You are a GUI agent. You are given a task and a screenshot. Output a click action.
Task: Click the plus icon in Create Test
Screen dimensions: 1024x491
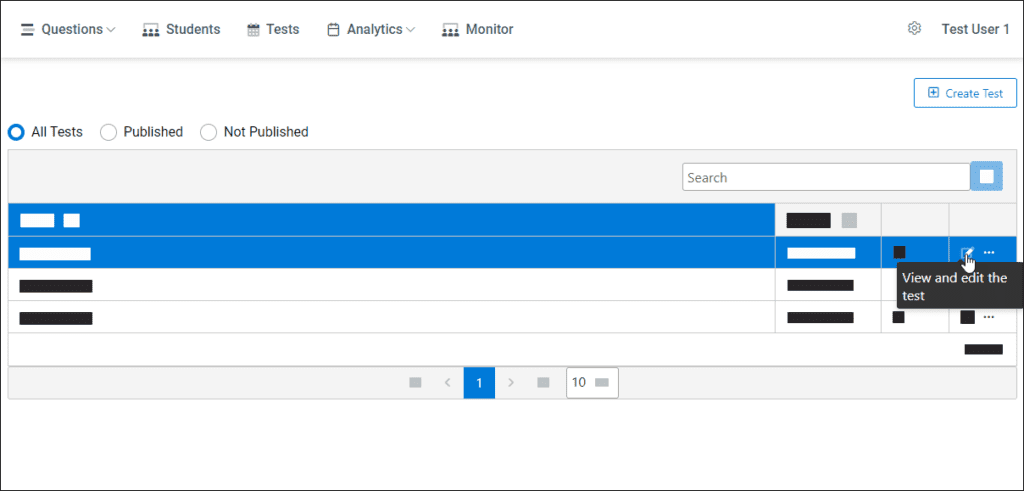933,93
